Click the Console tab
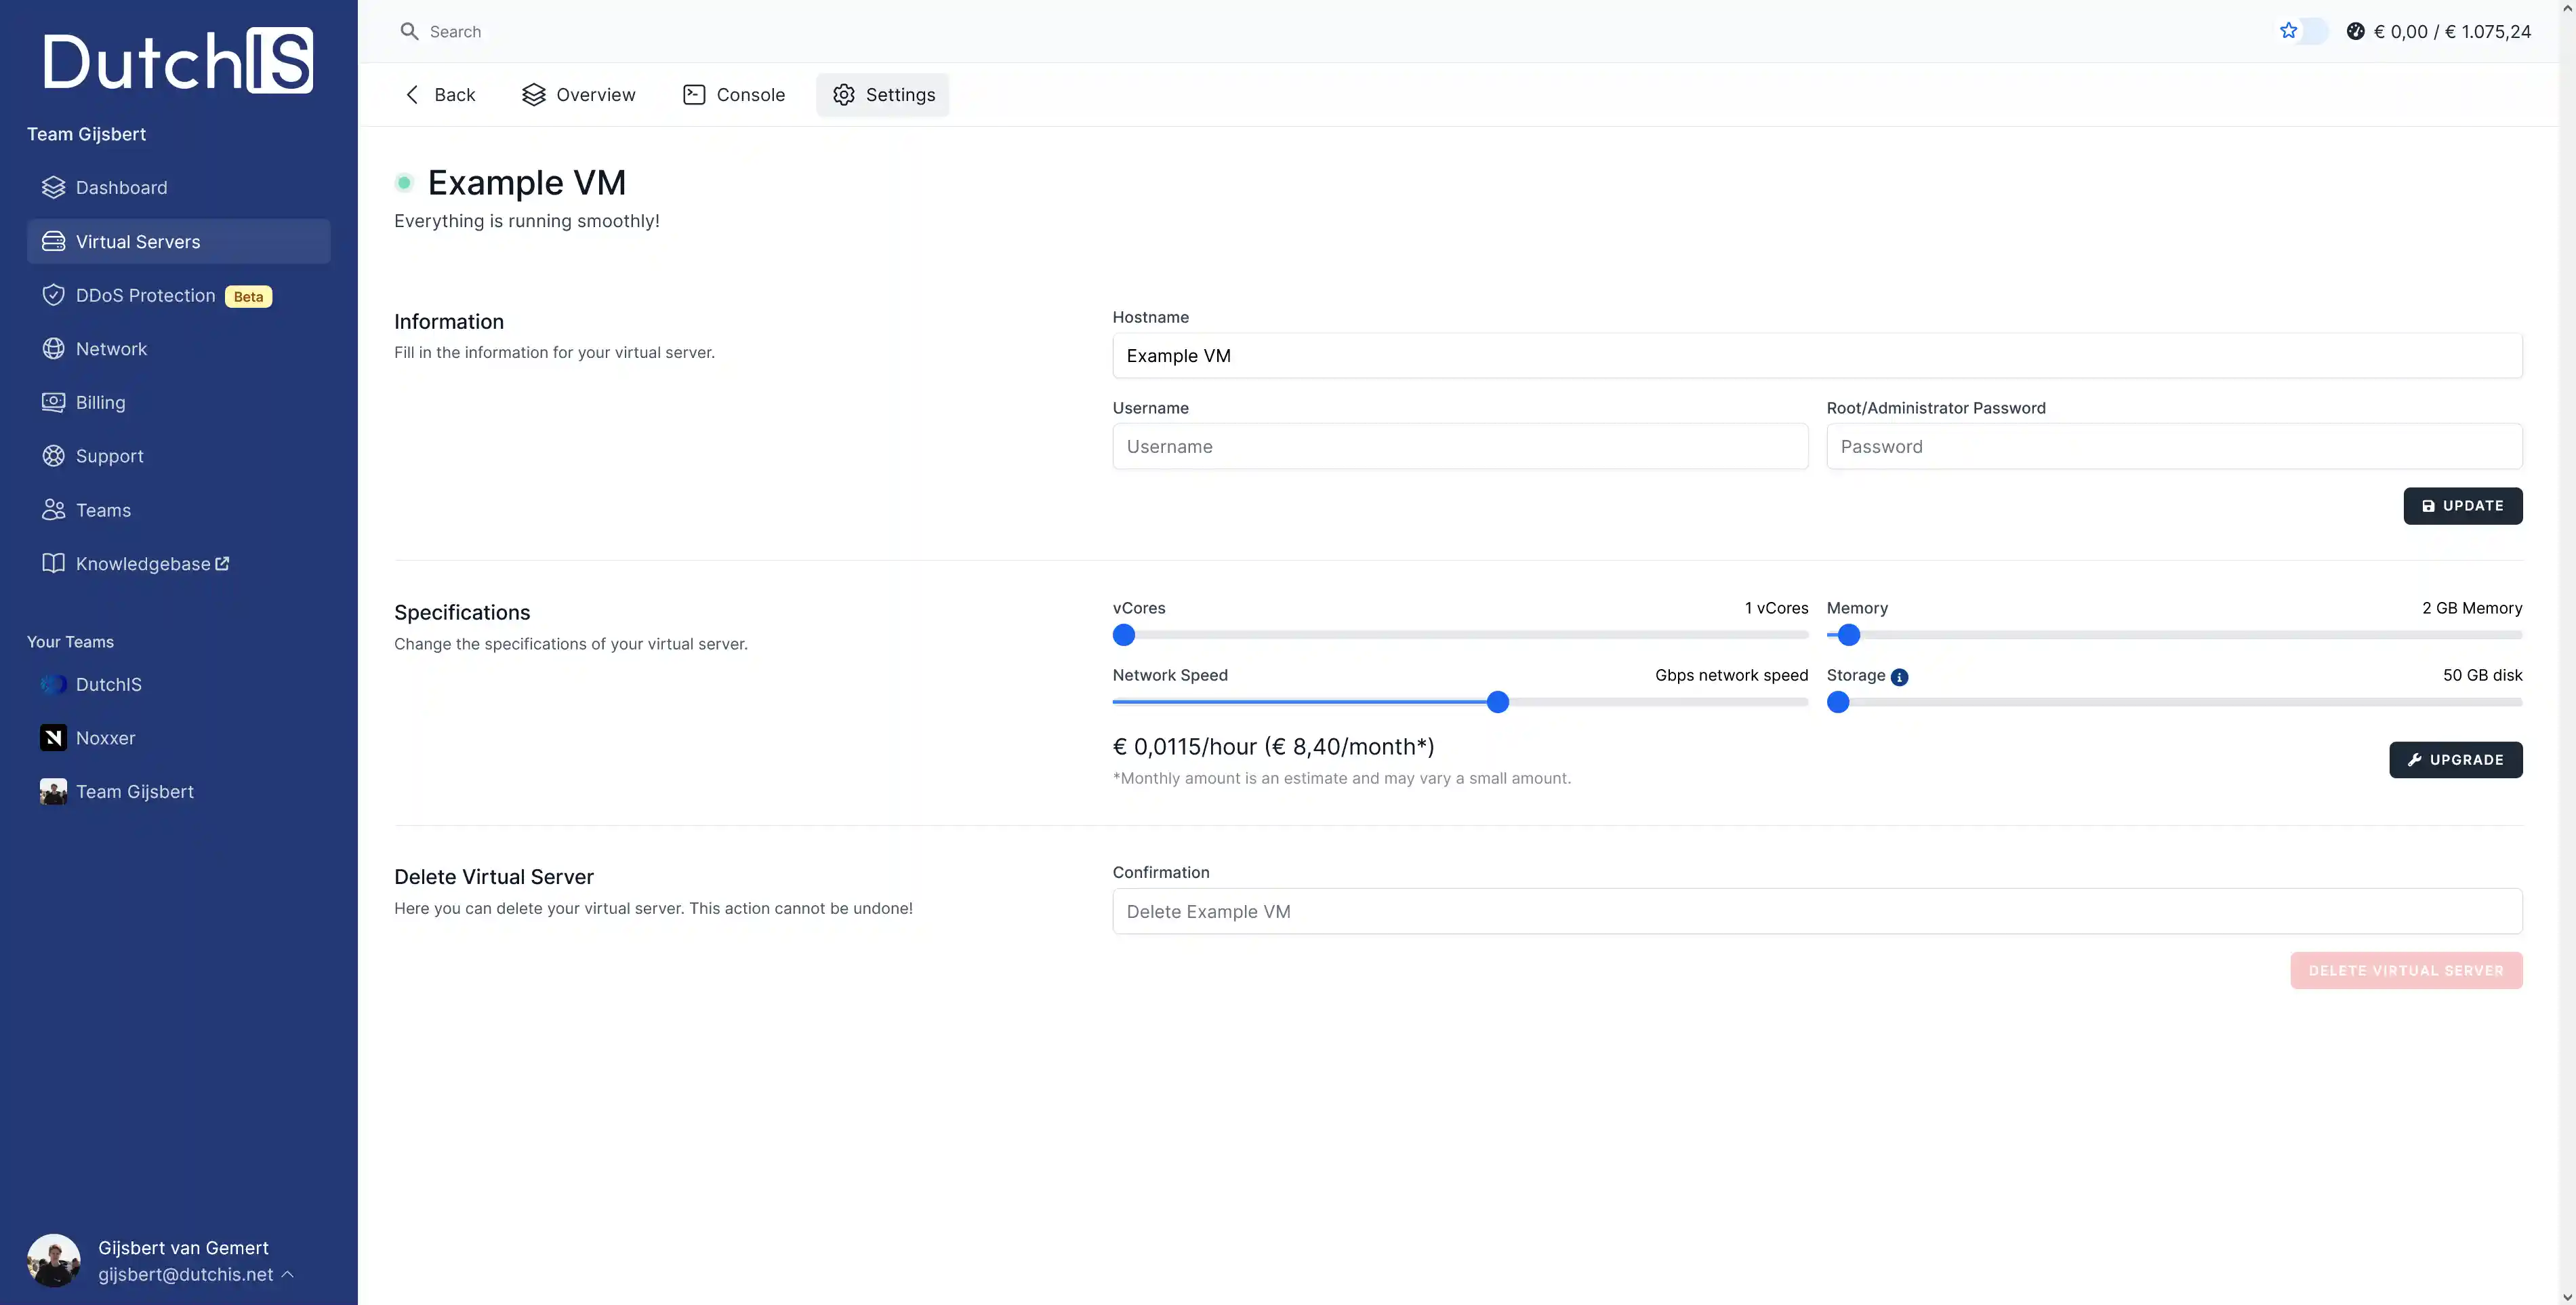 pos(733,95)
